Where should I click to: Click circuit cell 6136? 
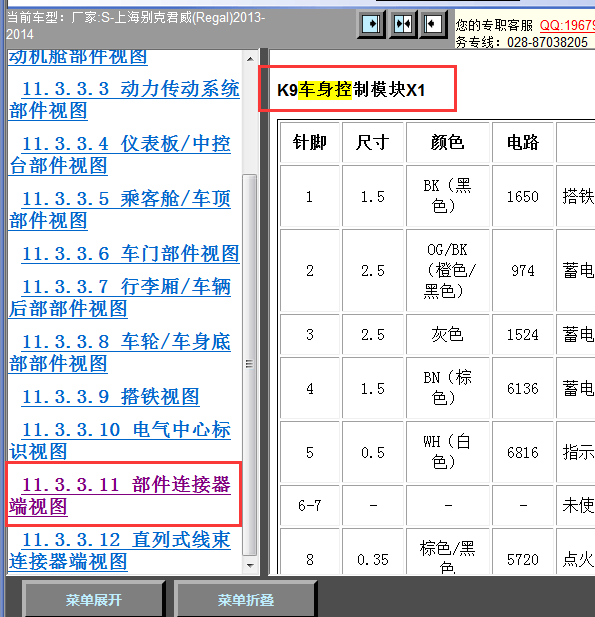point(523,388)
